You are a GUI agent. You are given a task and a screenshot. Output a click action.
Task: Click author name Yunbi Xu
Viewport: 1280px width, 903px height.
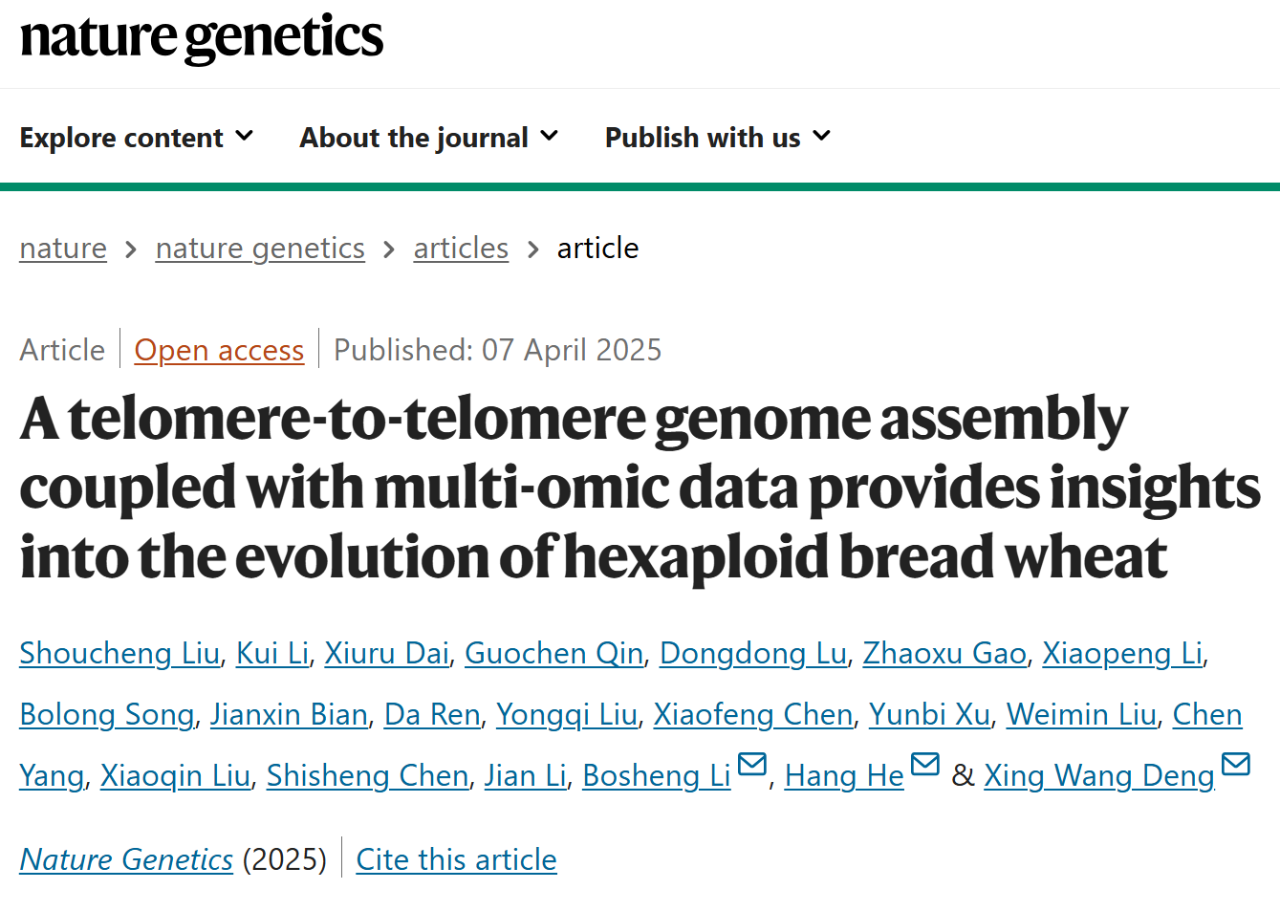point(929,715)
